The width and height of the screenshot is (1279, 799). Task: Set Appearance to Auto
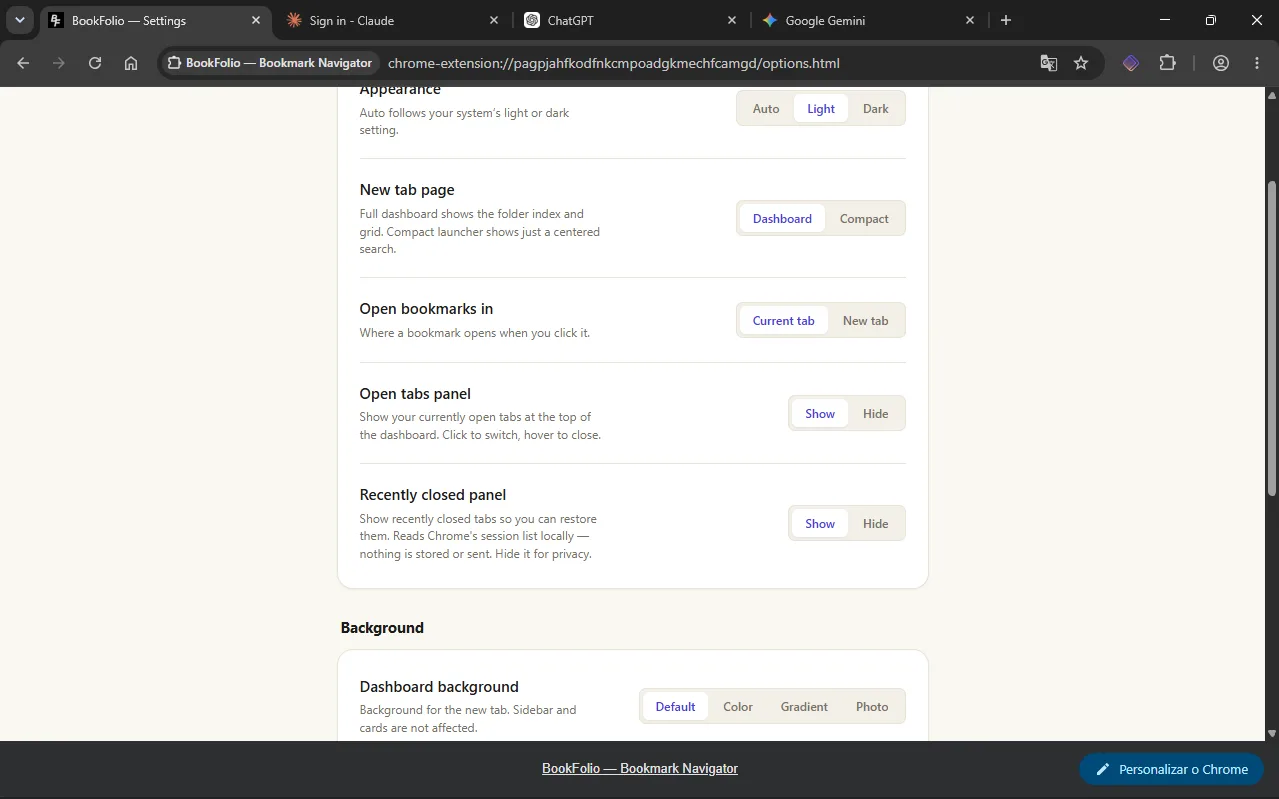click(x=766, y=109)
